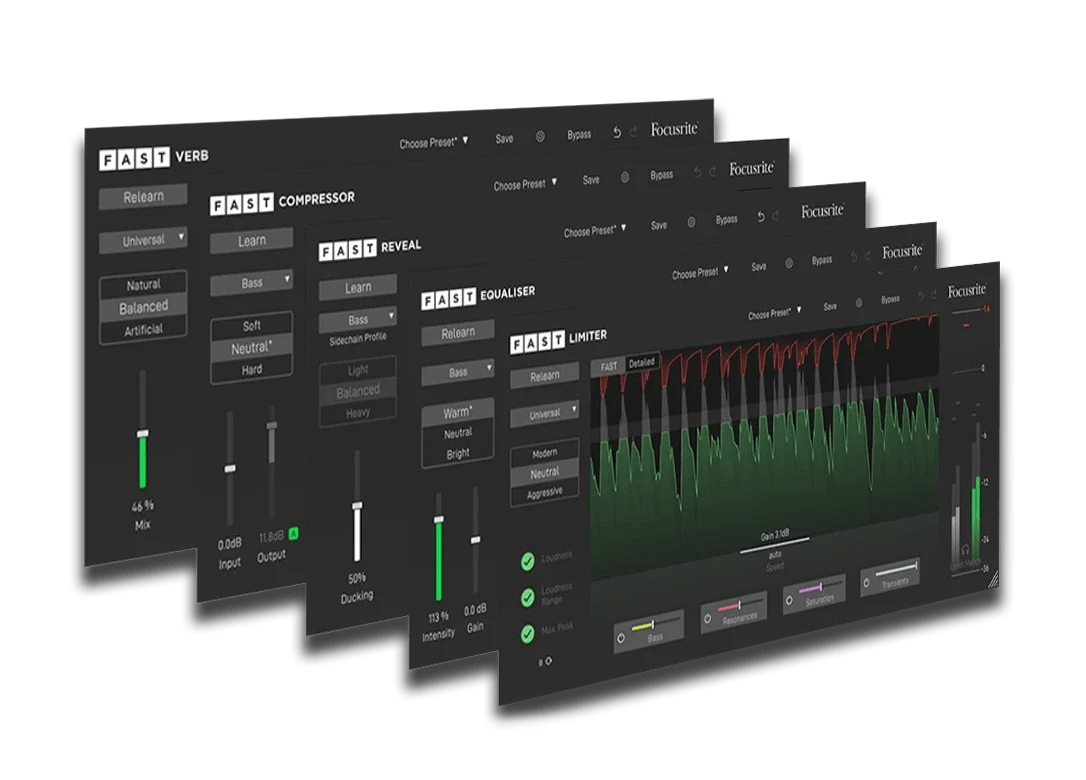Click redo arrow in FAST Verb window

pyautogui.click(x=633, y=132)
